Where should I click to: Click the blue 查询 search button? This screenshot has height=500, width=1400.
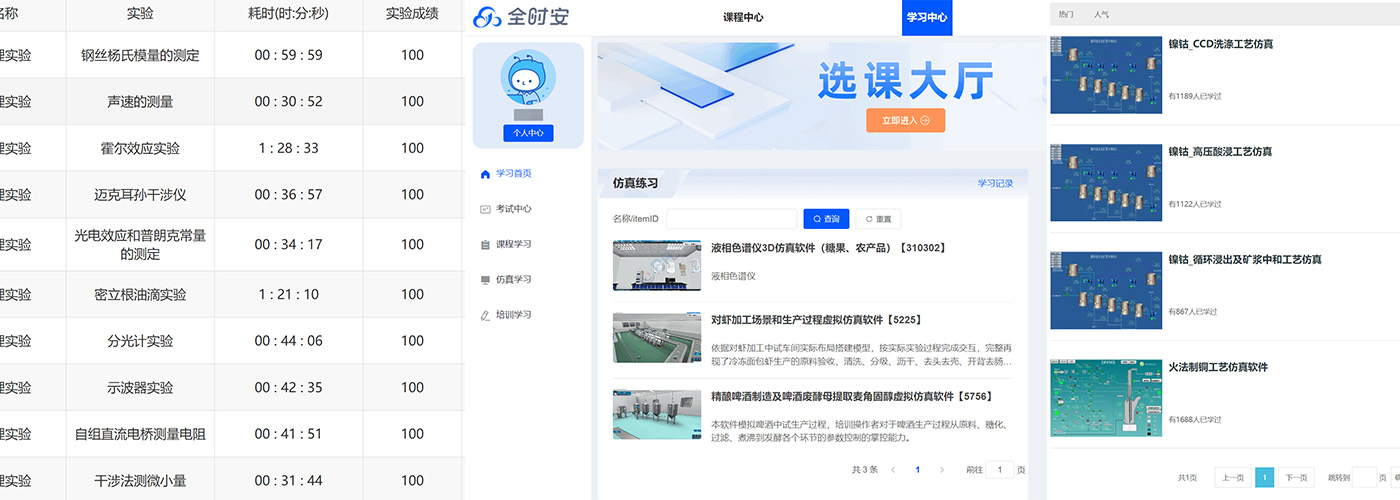[x=826, y=219]
